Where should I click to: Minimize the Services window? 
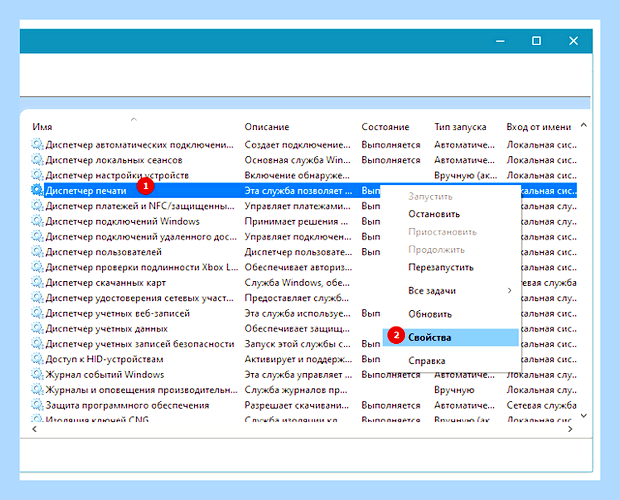pos(500,41)
